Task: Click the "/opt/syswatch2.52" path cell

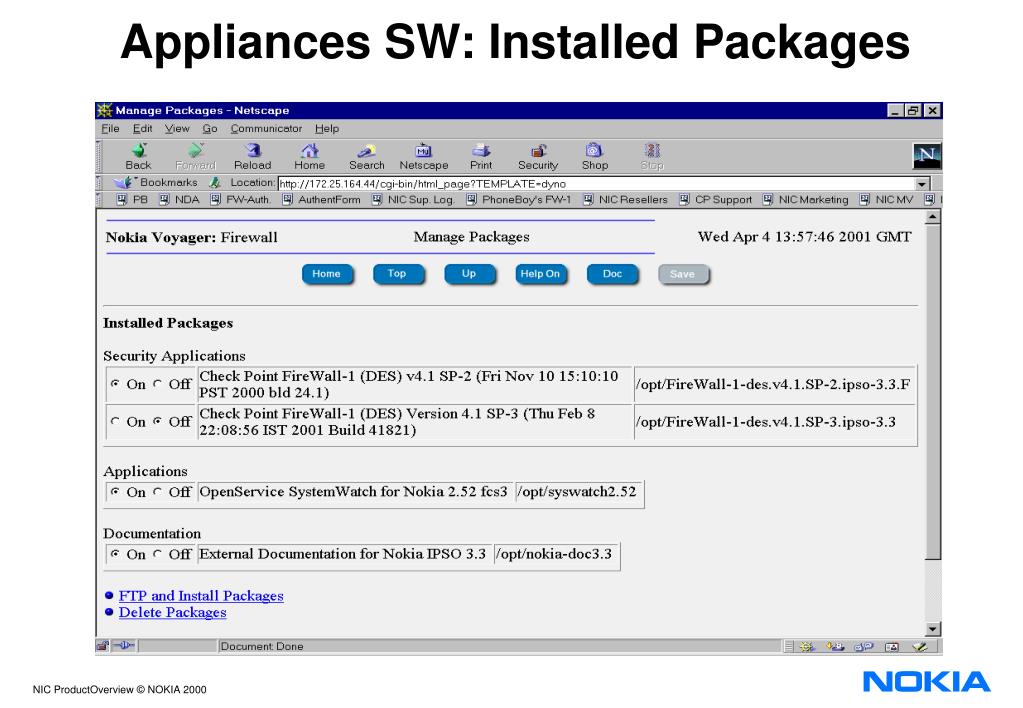Action: [x=577, y=492]
